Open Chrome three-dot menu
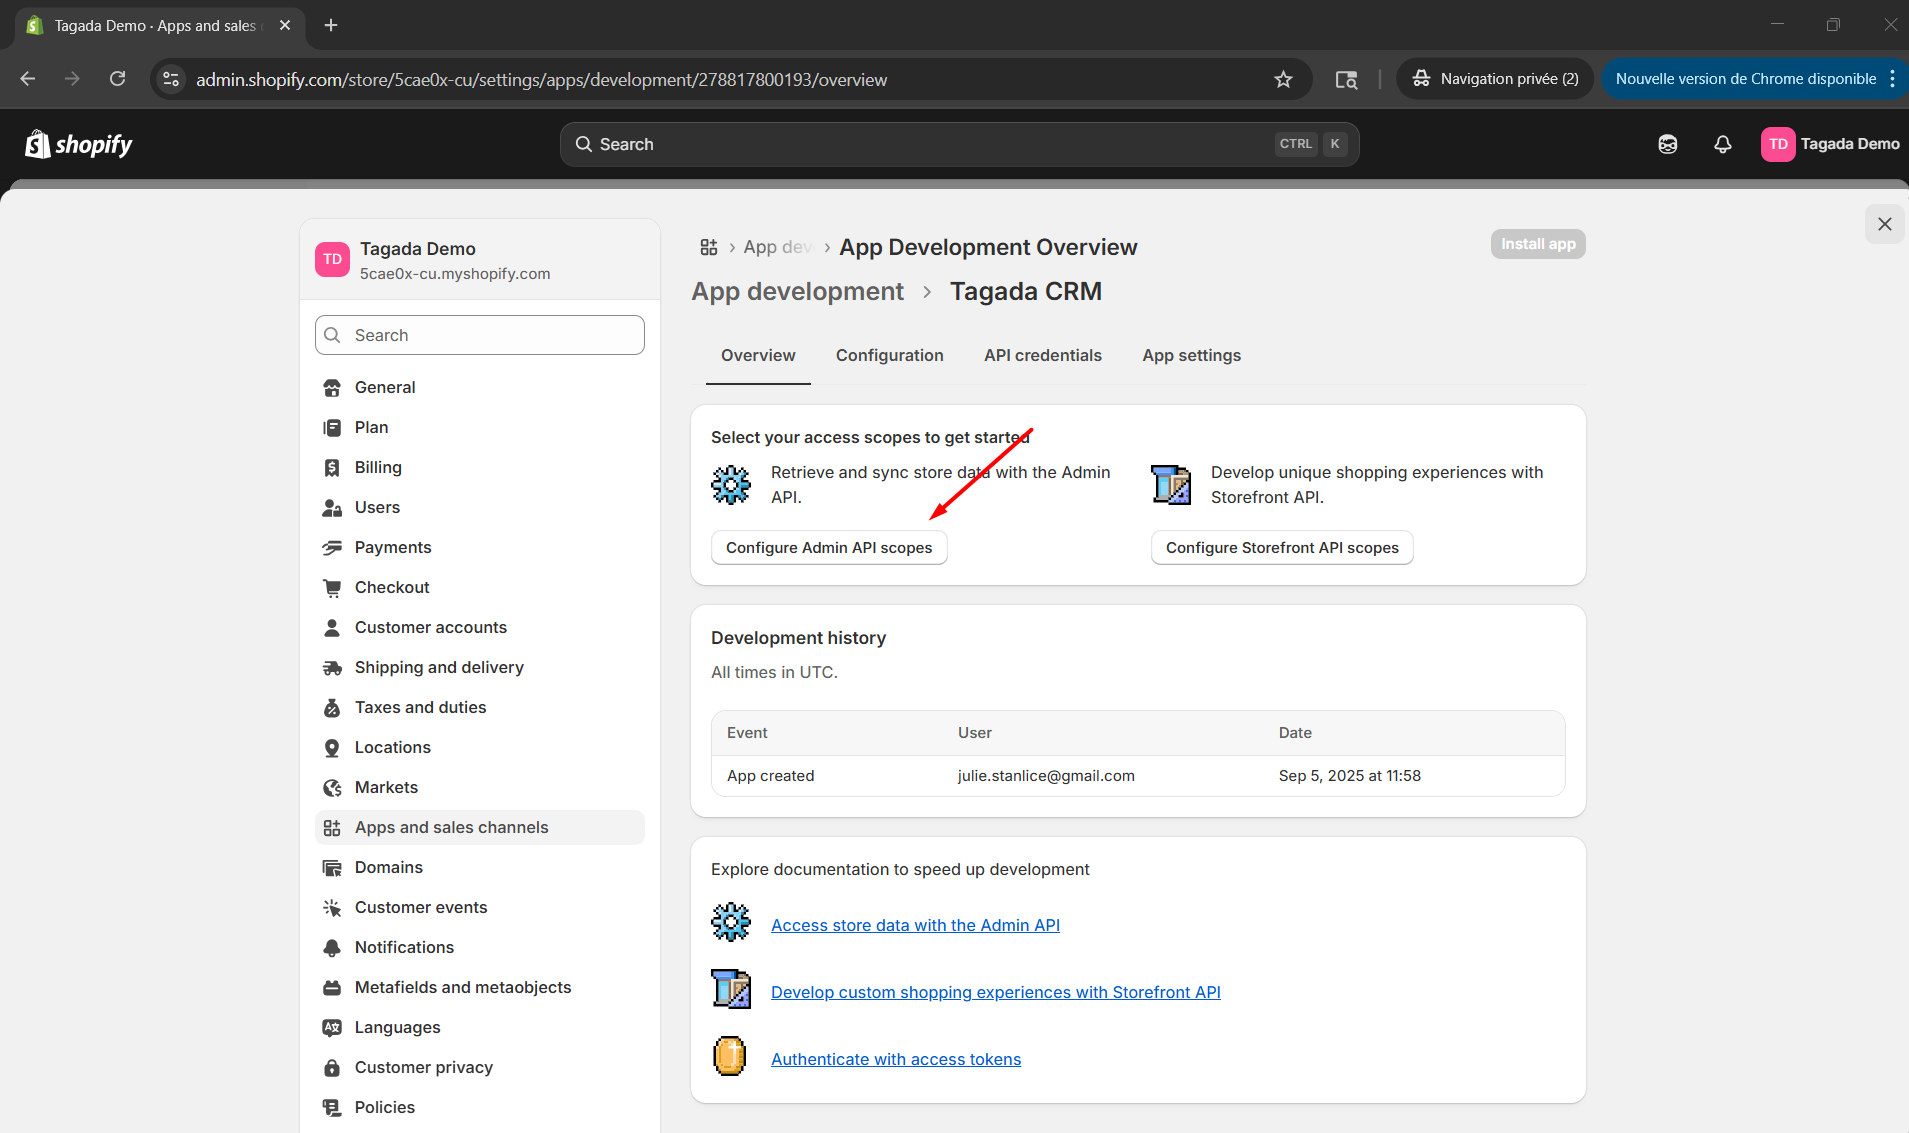 tap(1892, 79)
